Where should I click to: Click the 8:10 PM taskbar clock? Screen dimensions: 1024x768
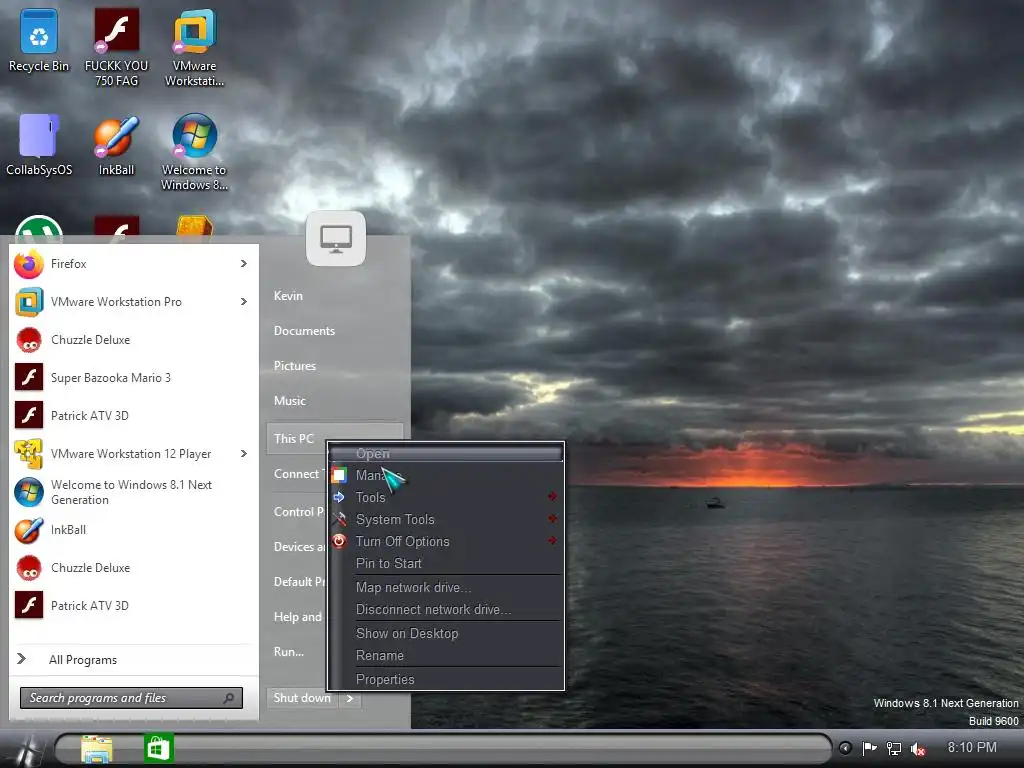972,748
